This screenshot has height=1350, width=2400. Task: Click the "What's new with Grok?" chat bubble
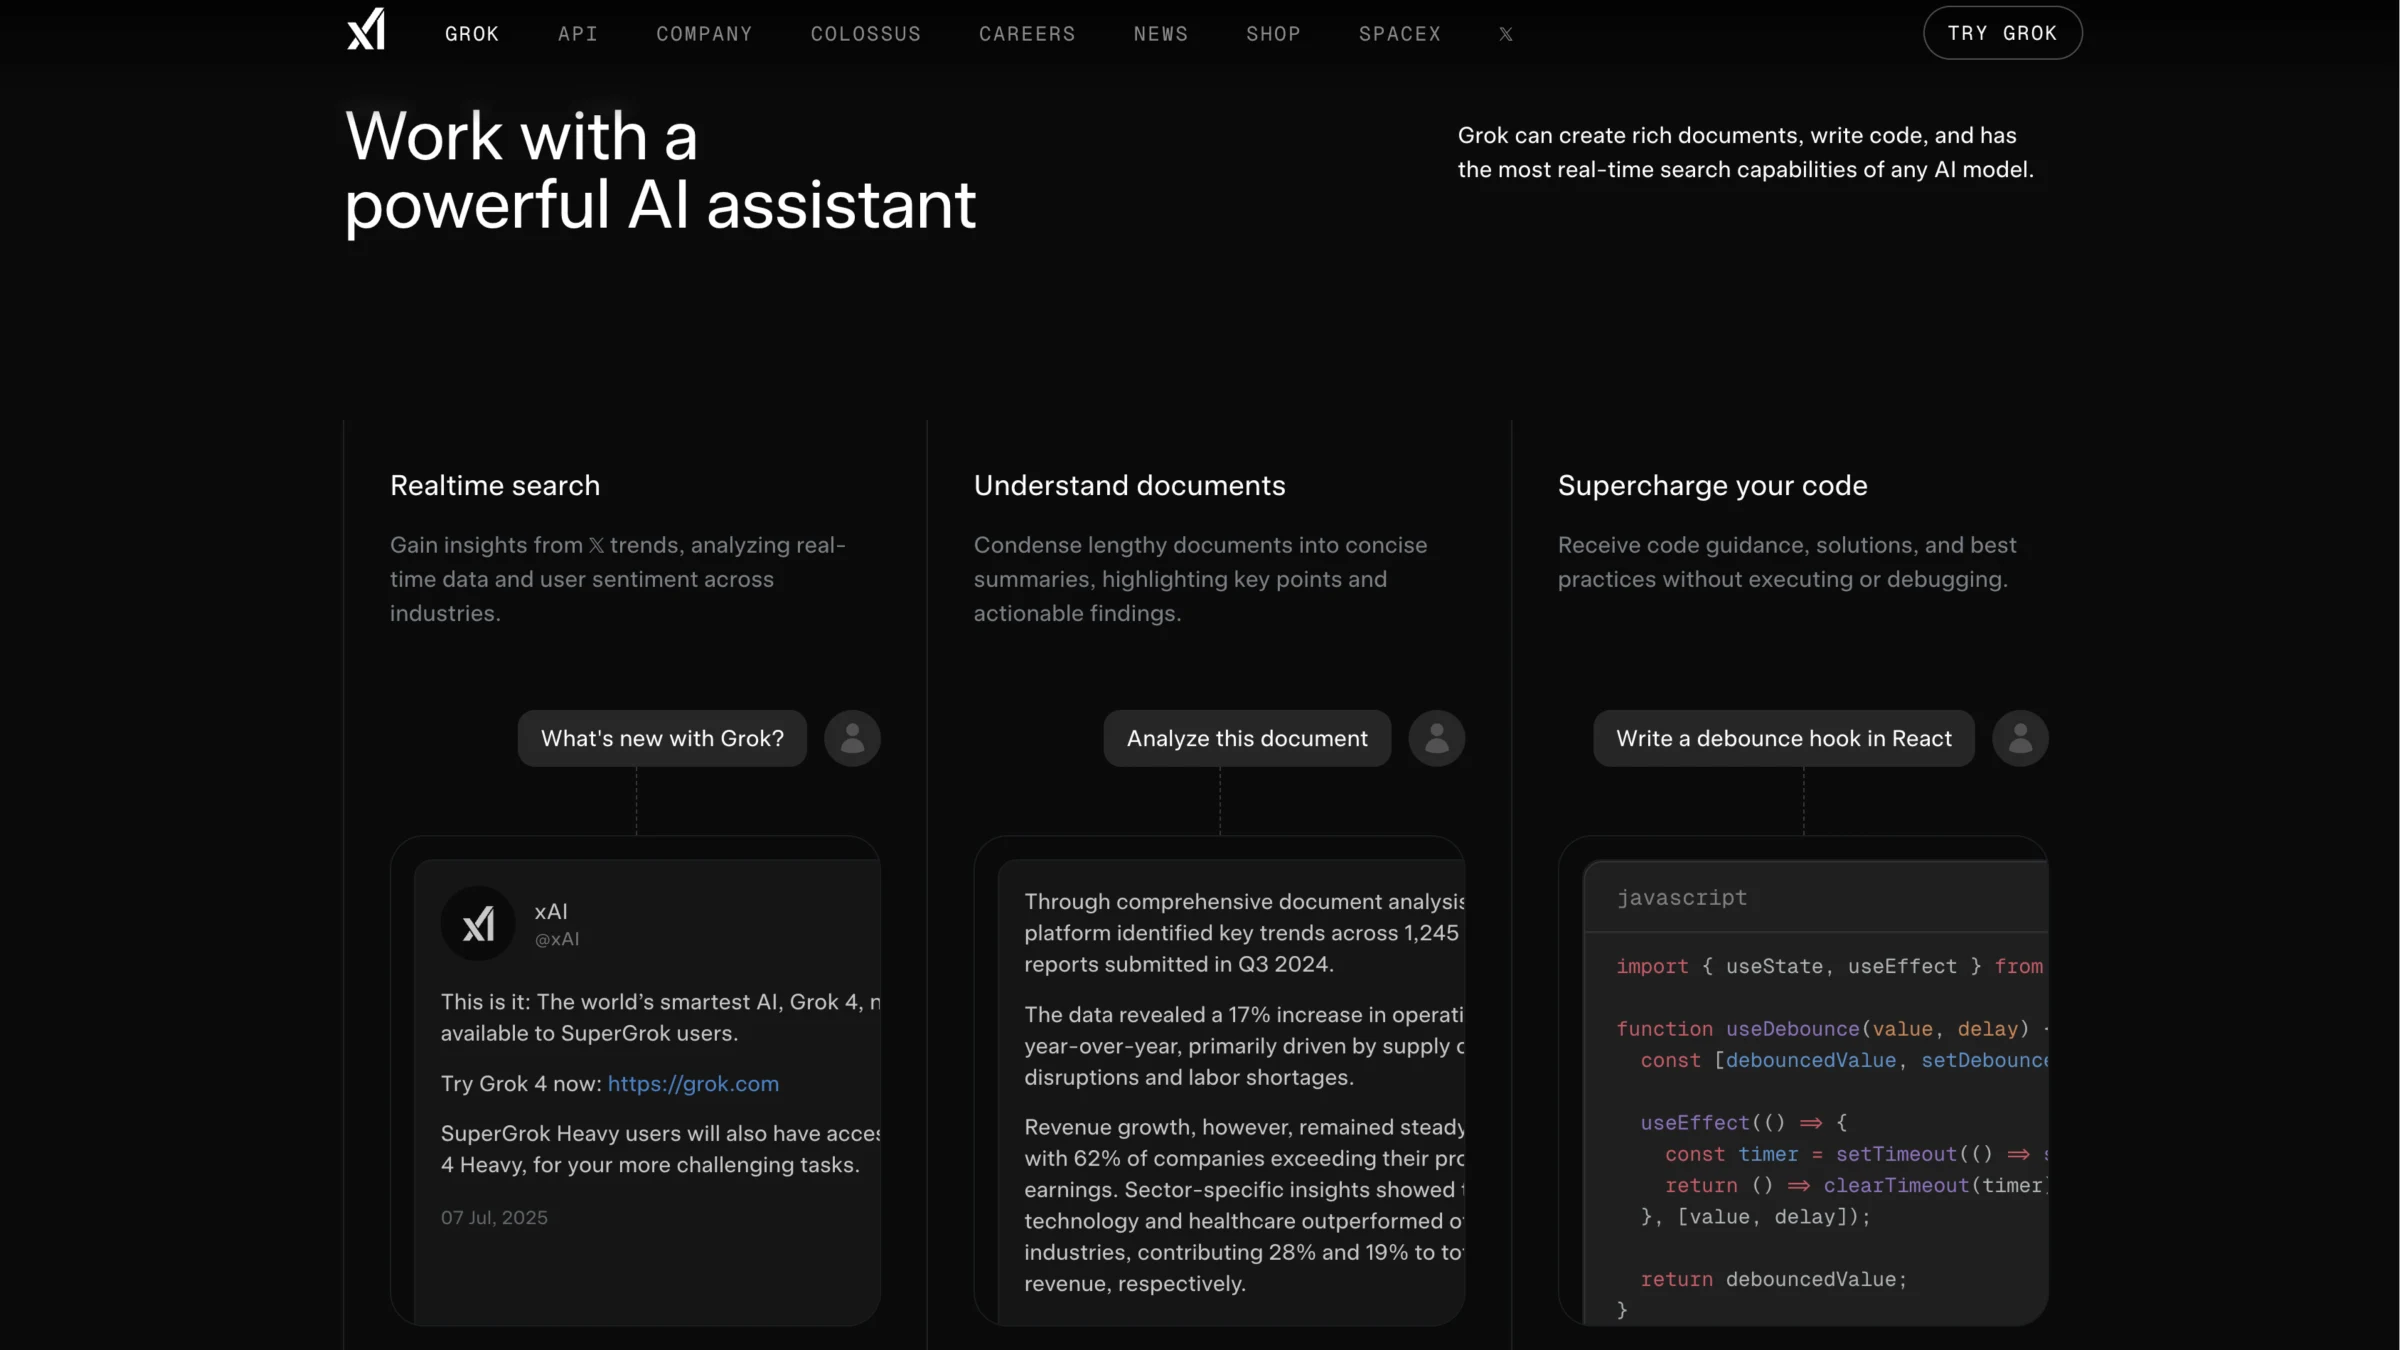[662, 738]
